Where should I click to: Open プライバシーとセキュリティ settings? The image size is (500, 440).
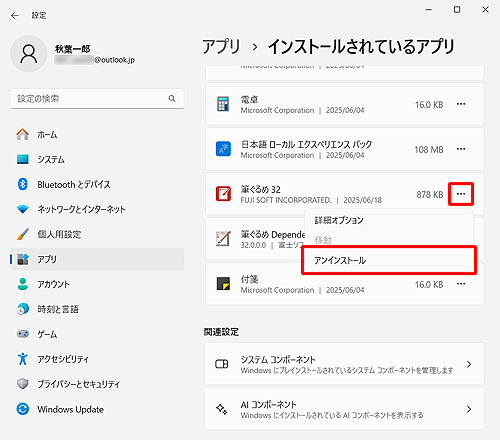[x=97, y=384]
